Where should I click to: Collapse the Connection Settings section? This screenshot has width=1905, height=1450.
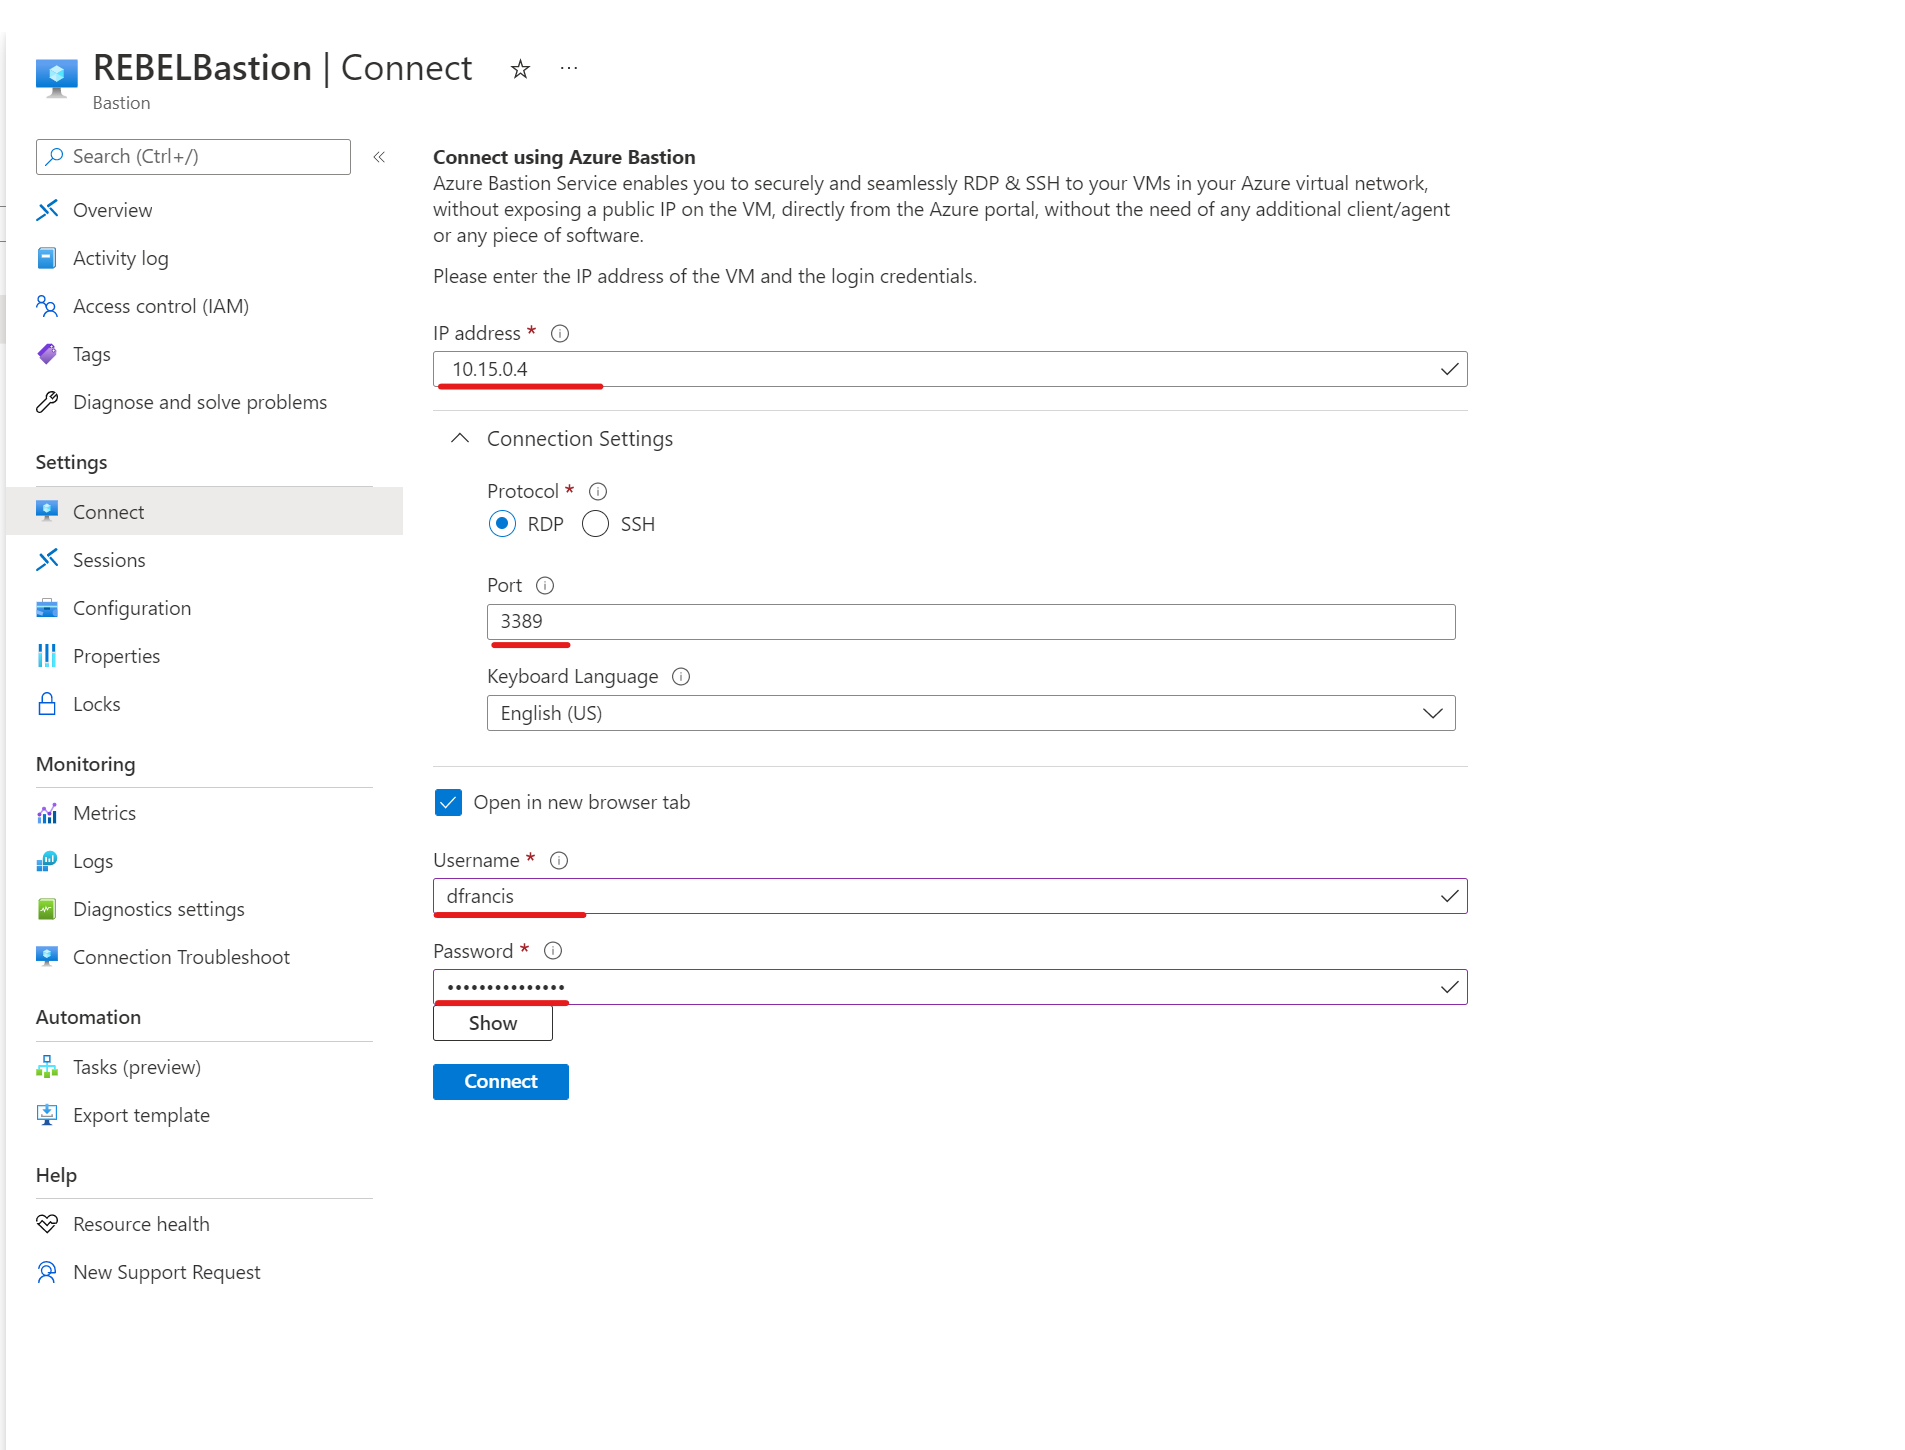[460, 438]
